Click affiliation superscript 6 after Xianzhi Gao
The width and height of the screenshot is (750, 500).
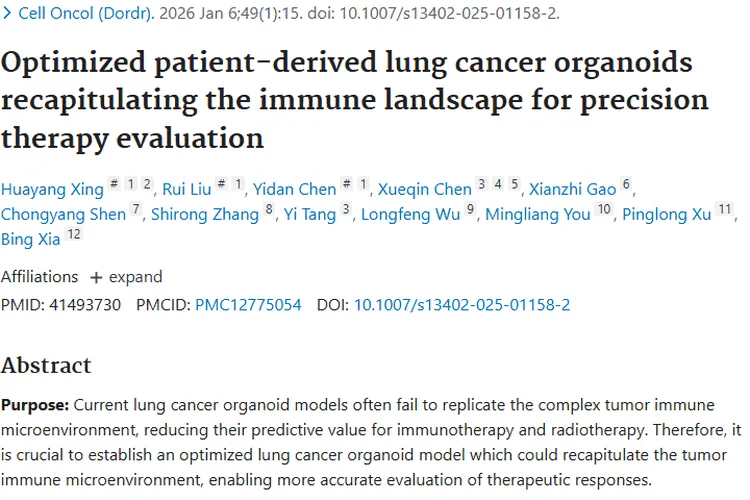627,184
